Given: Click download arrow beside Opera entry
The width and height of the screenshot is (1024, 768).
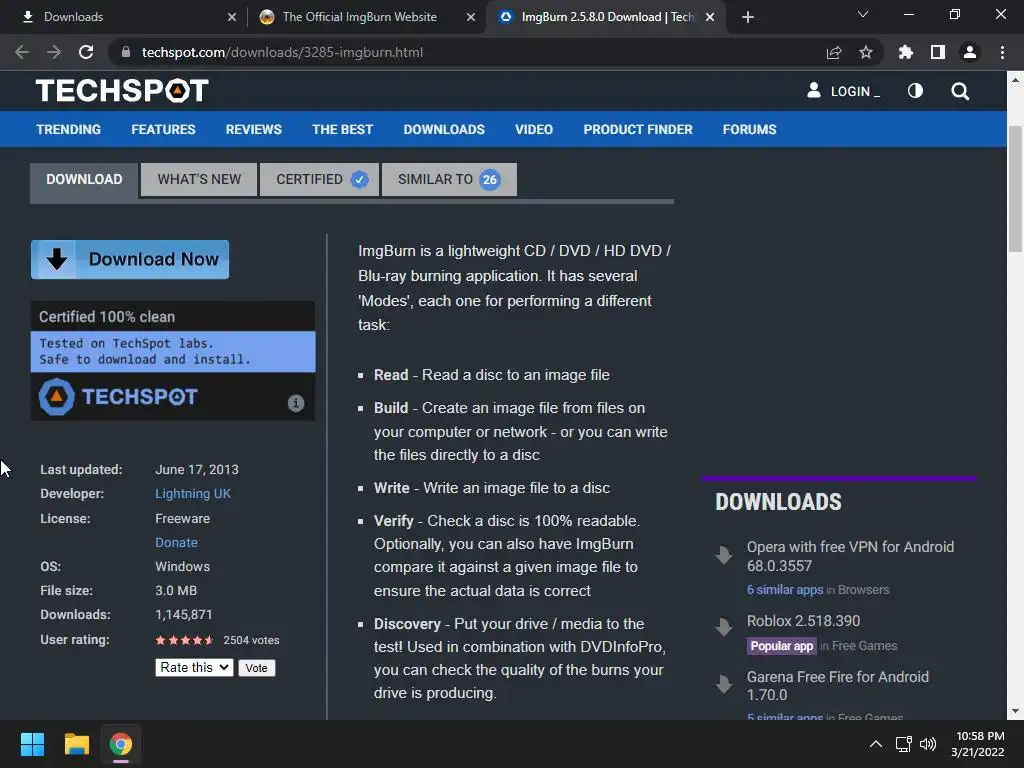Looking at the screenshot, I should (724, 555).
